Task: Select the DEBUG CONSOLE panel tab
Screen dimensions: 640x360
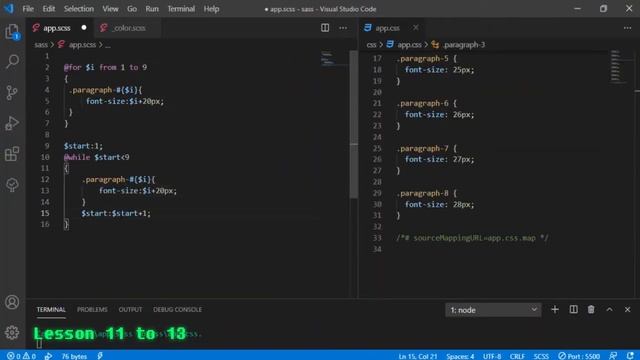Action: point(178,309)
